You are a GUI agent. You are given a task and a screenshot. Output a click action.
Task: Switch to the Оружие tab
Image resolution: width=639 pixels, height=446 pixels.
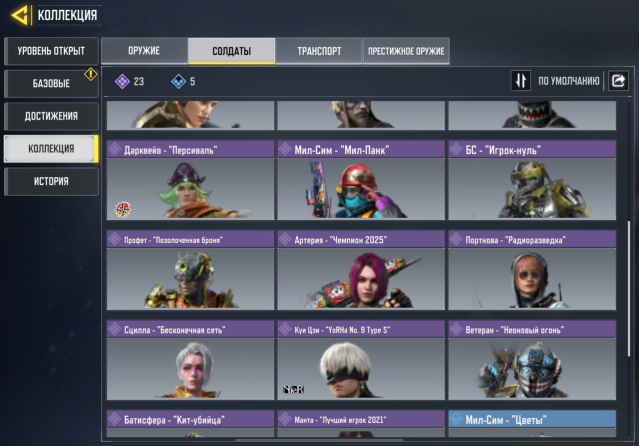[x=144, y=51]
